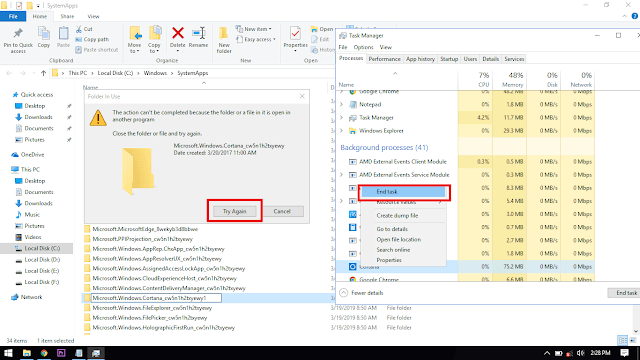Open Google Chrome from taskbar
640x360 pixels.
click(x=44, y=353)
